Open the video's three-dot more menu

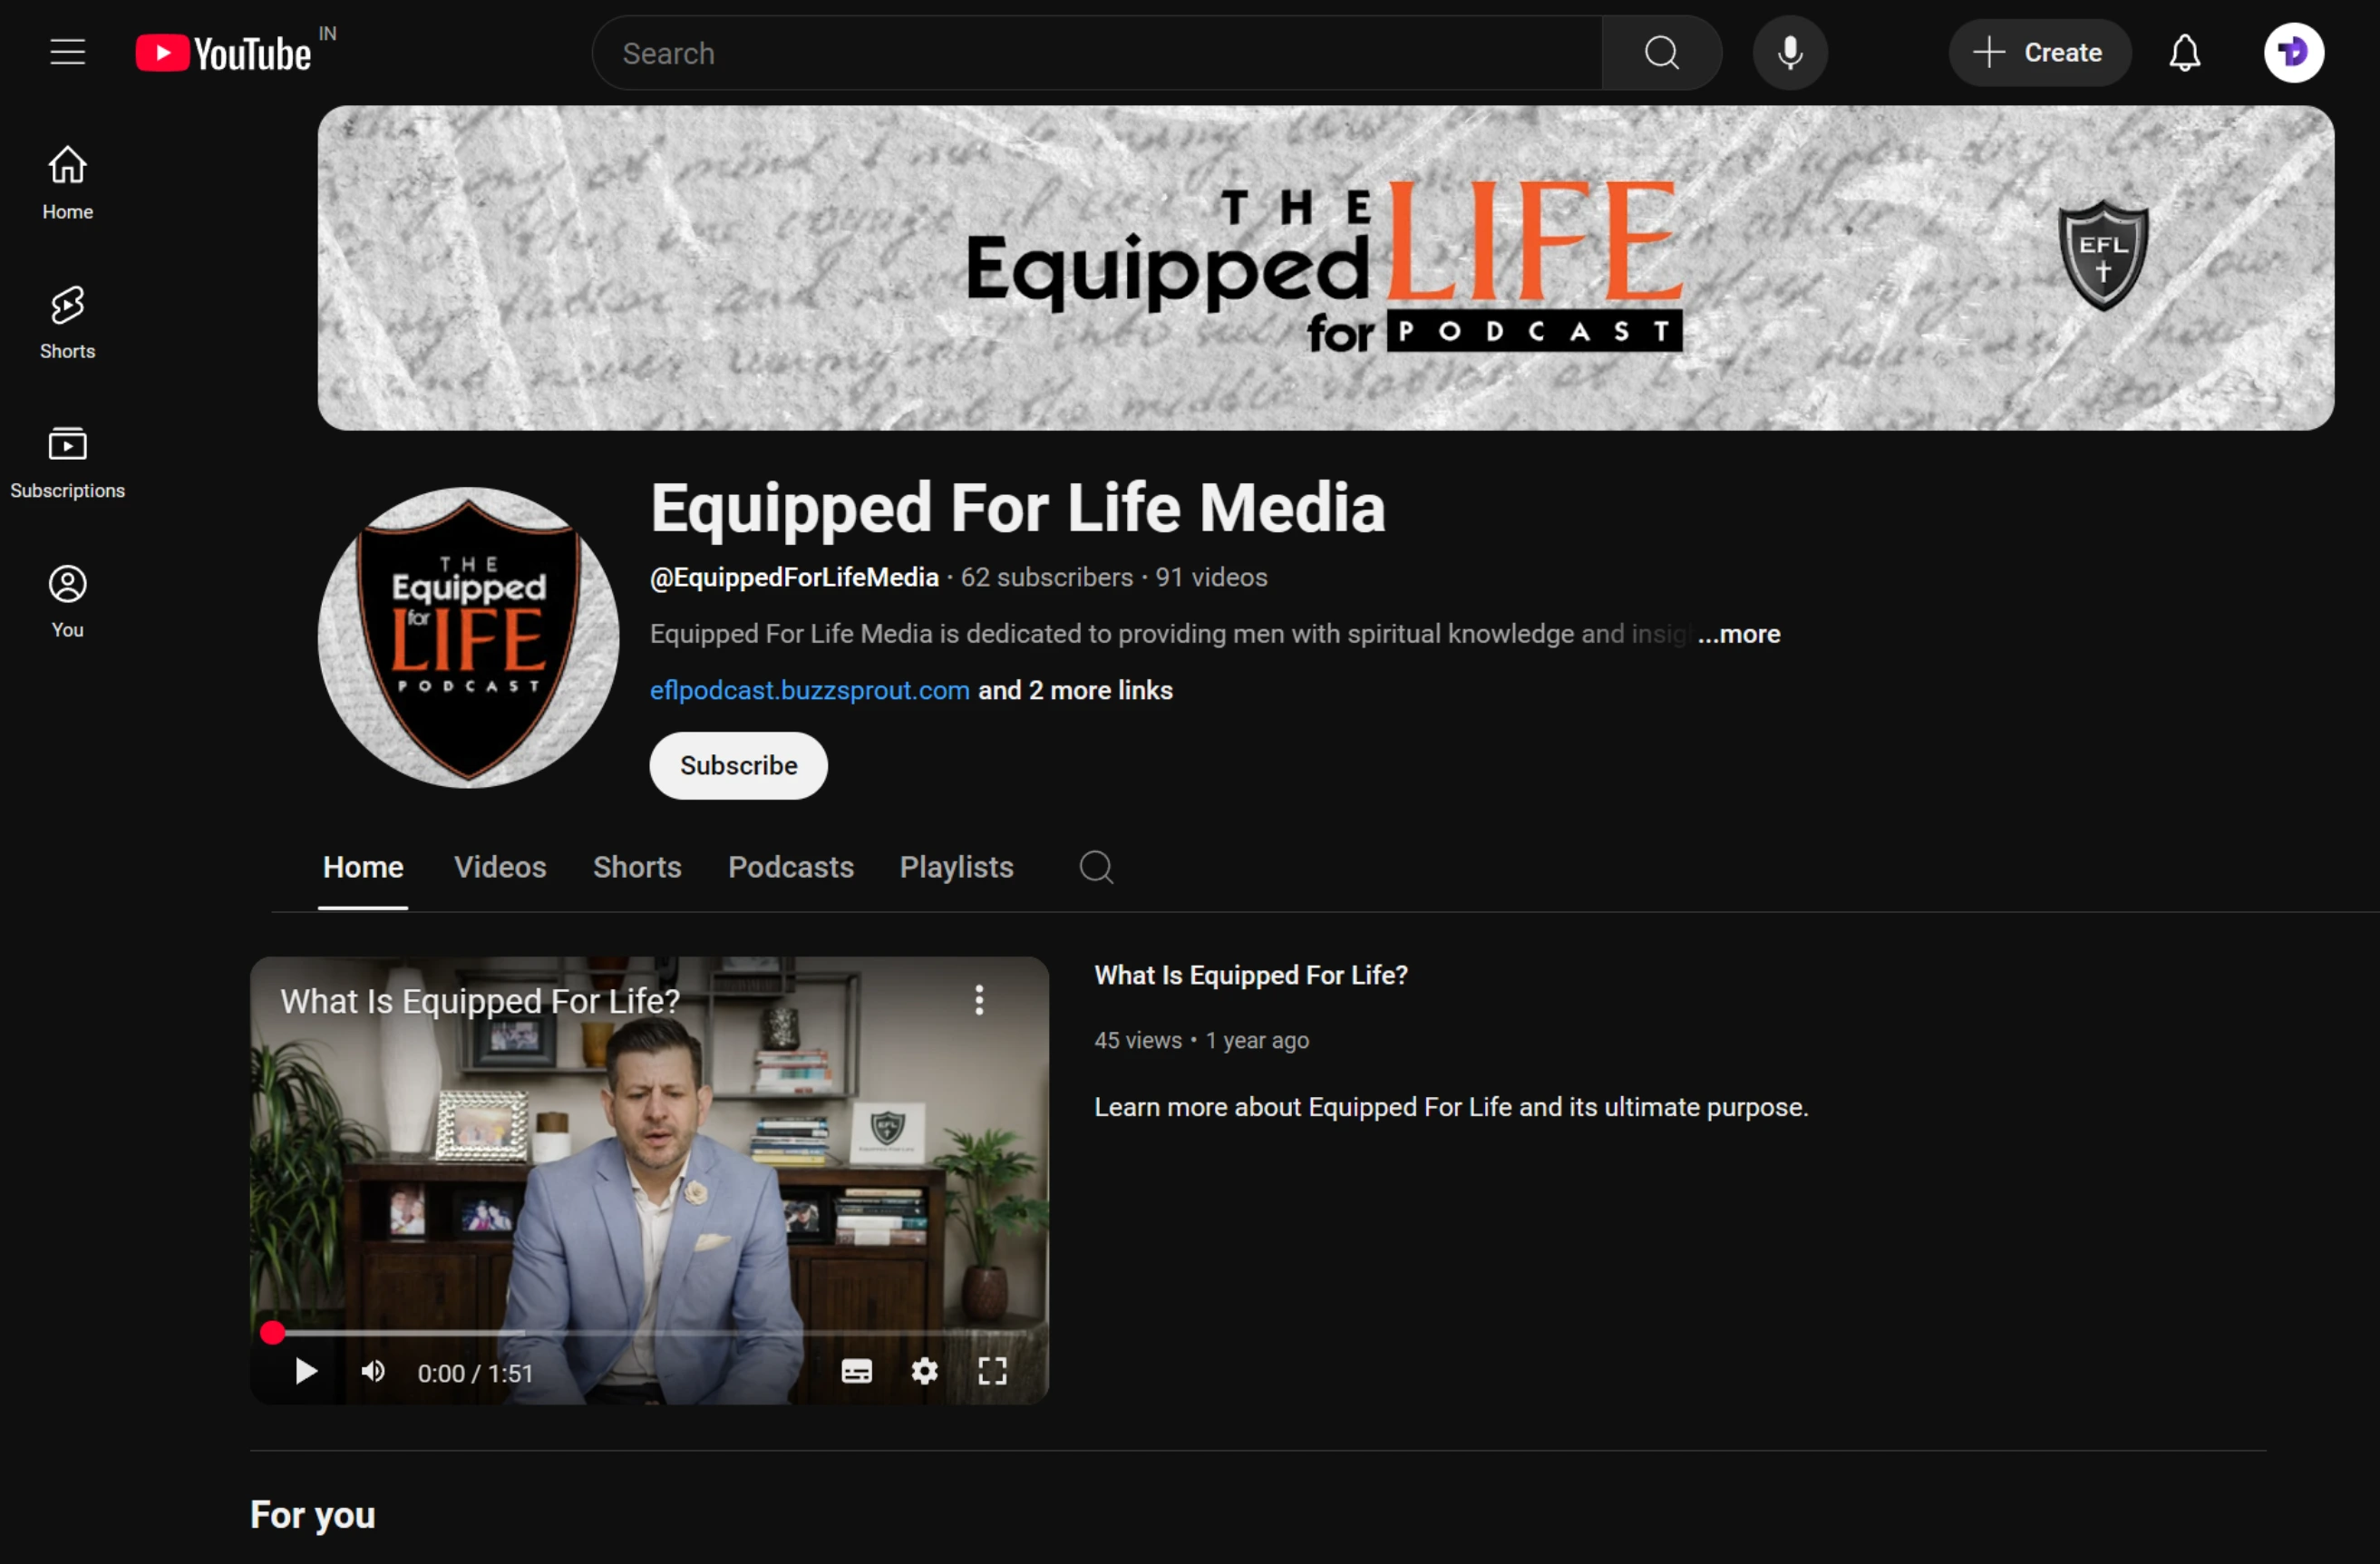(x=979, y=1000)
